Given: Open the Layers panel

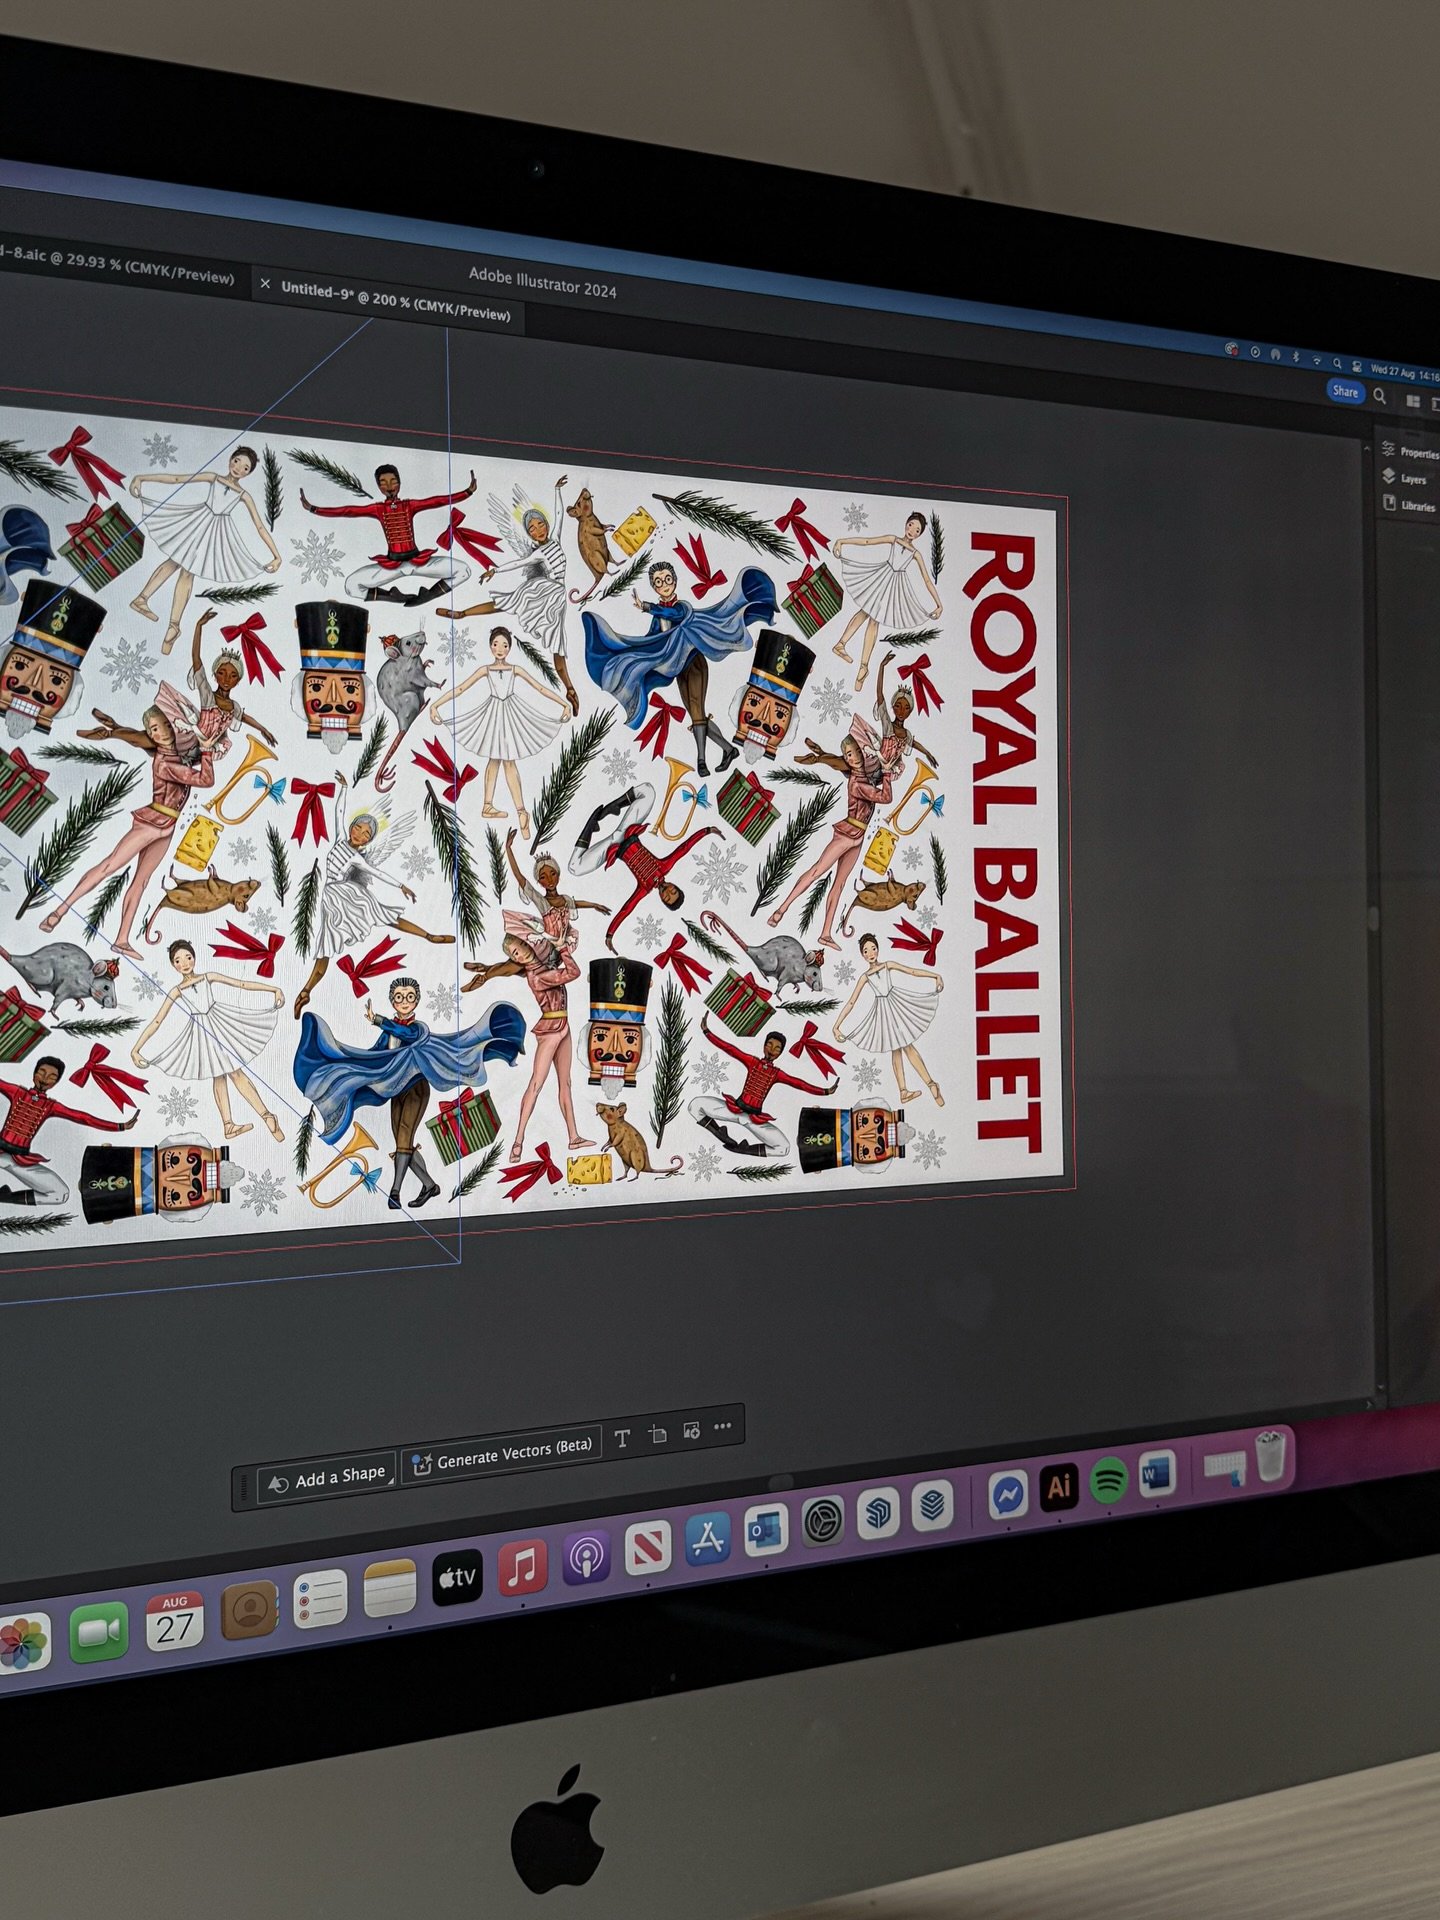Looking at the screenshot, I should (1404, 478).
